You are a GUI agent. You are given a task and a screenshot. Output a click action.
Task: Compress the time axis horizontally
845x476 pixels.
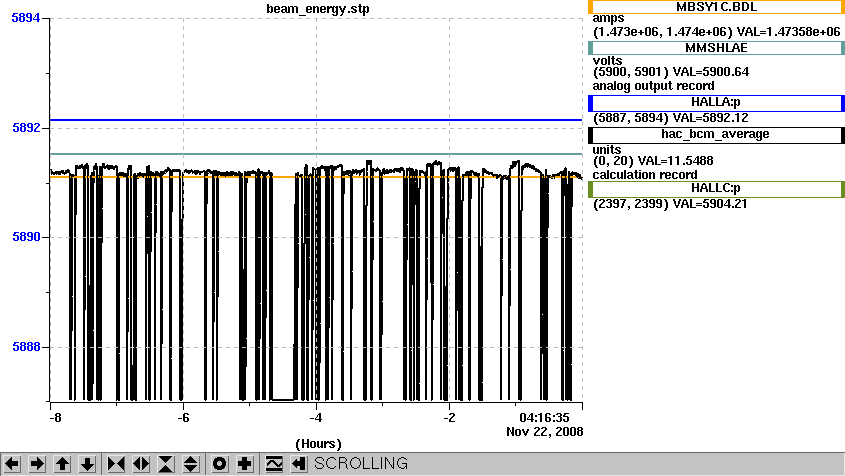pos(116,464)
